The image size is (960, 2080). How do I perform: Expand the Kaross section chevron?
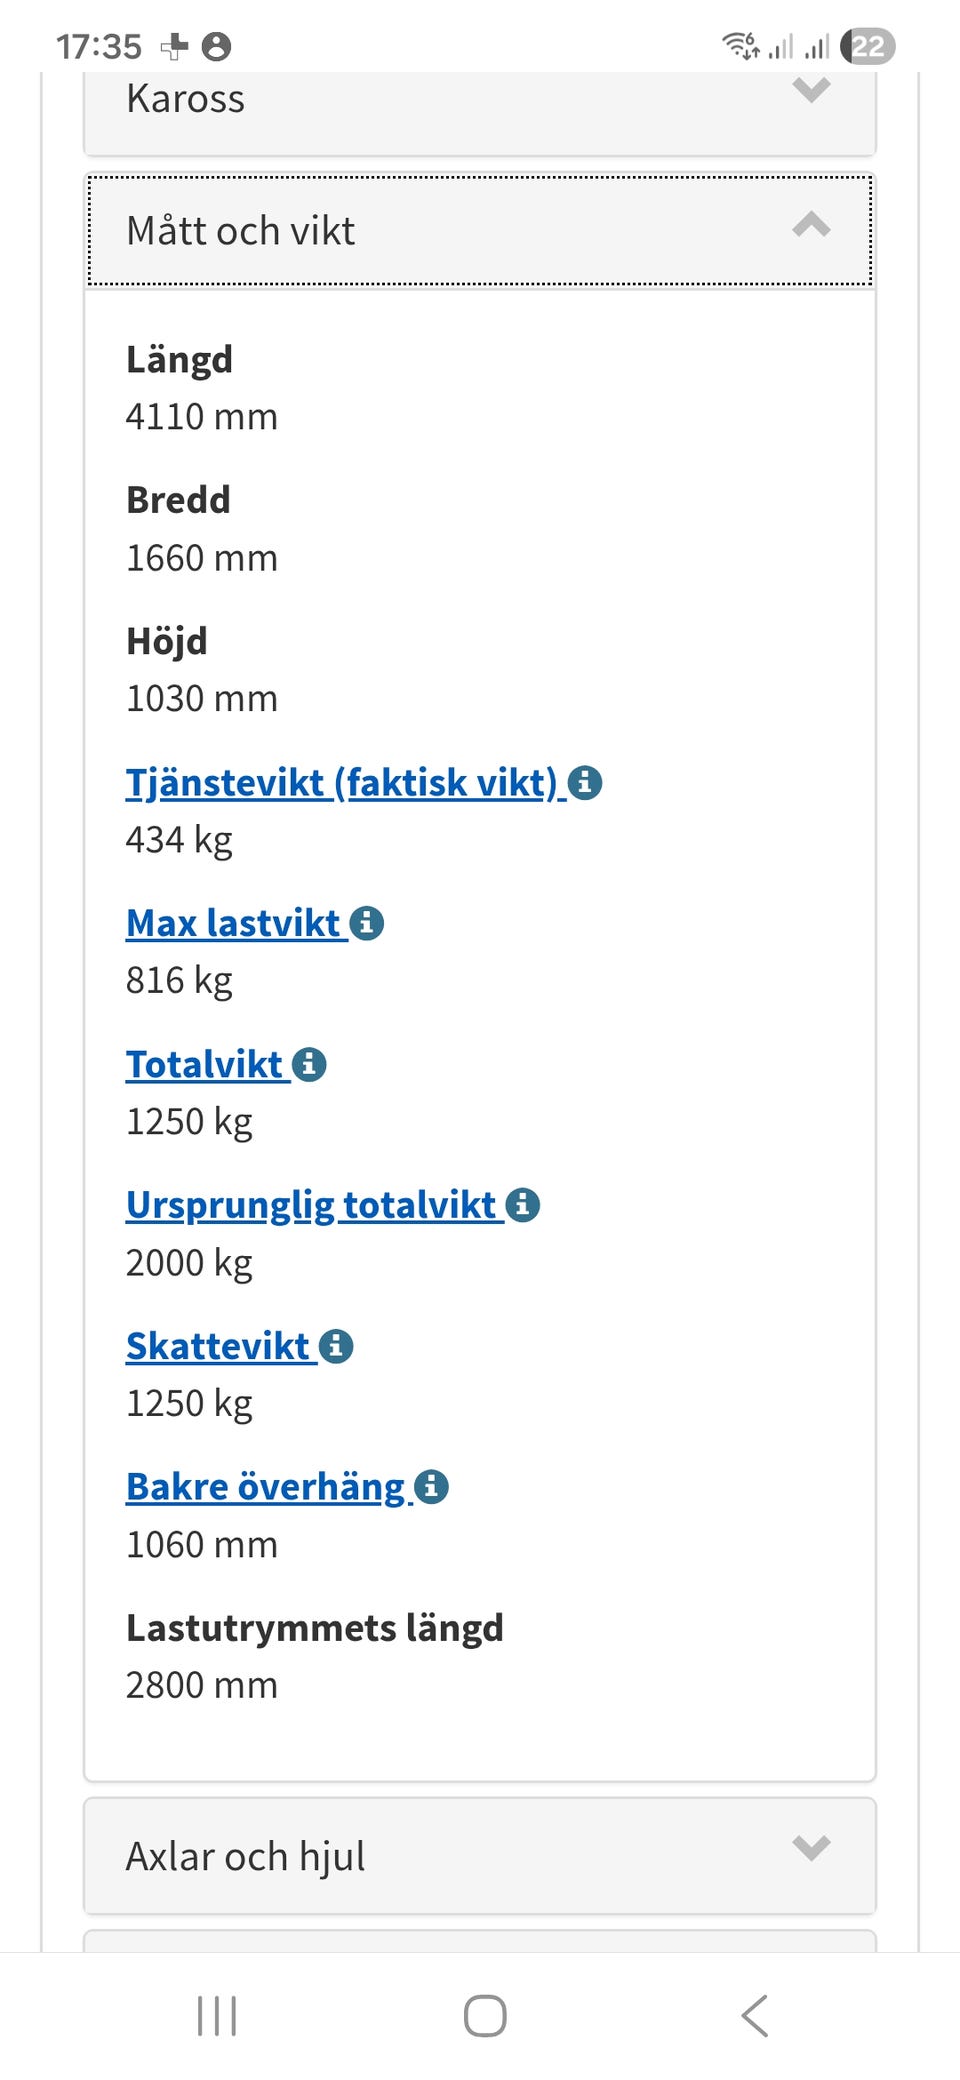pos(811,90)
